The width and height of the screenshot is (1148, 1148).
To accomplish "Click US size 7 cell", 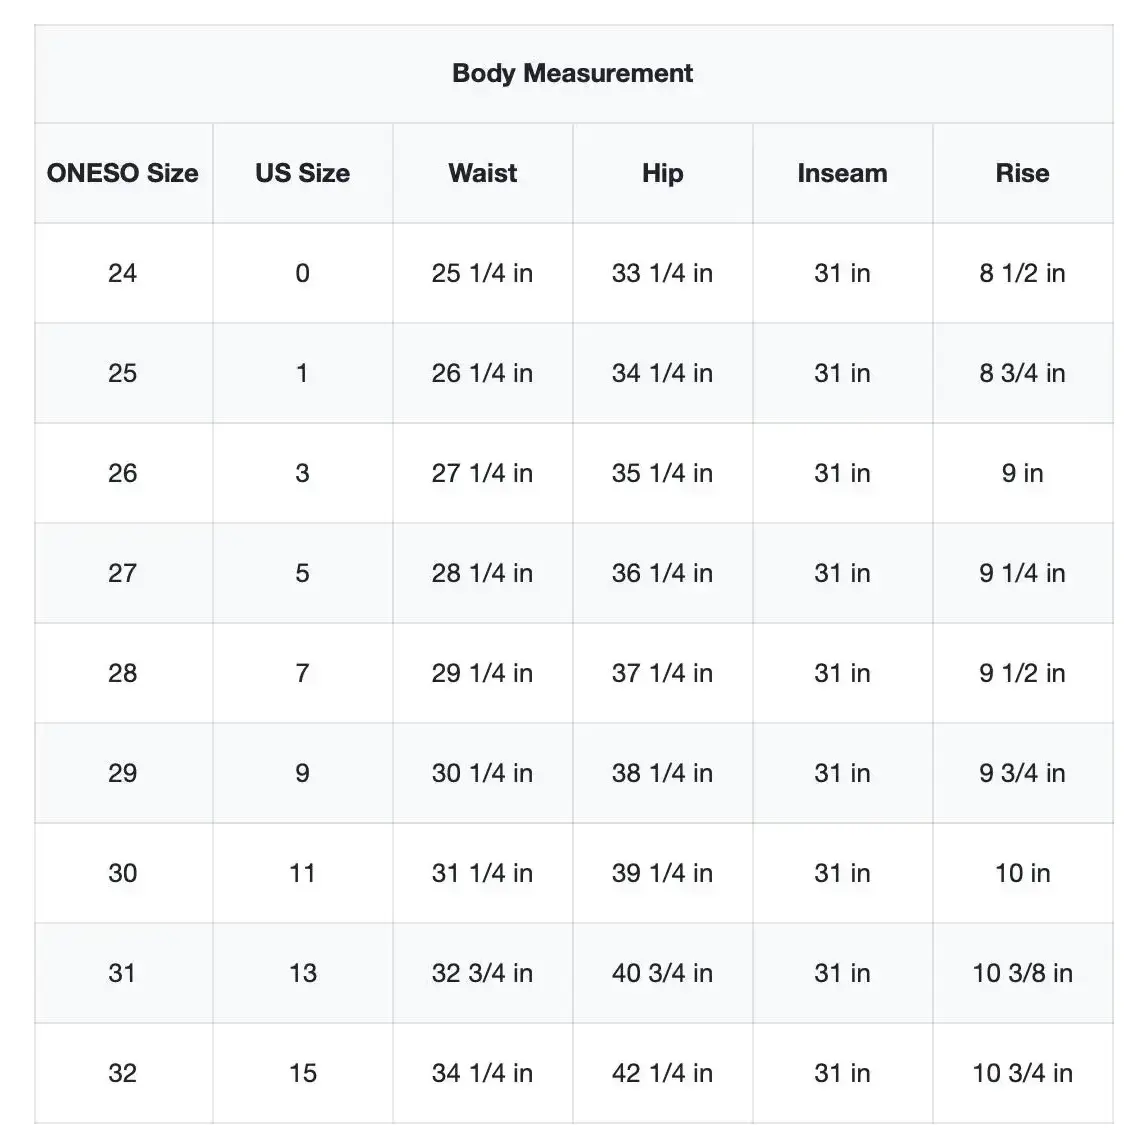I will [302, 673].
